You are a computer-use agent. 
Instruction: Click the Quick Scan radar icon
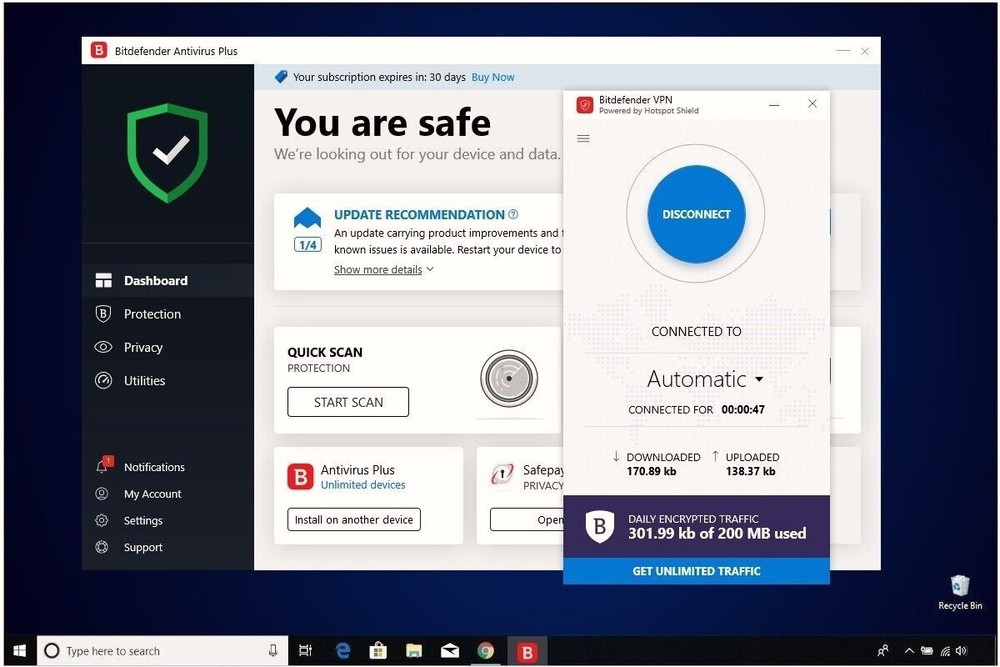510,379
